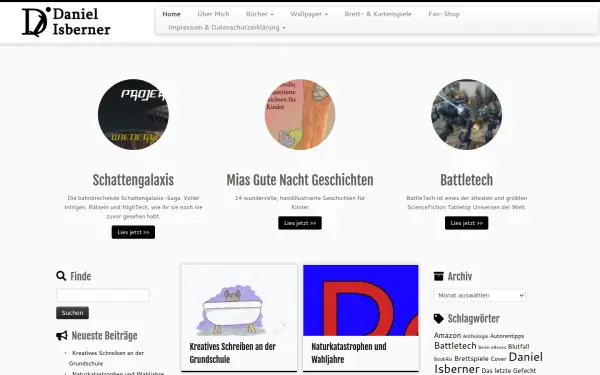Open the Fan-Shop menu item
The height and width of the screenshot is (375, 600).
click(444, 14)
